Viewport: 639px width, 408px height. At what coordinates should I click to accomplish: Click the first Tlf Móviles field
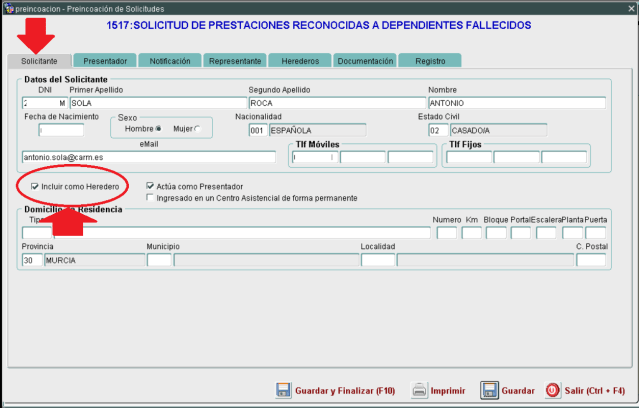pos(315,157)
